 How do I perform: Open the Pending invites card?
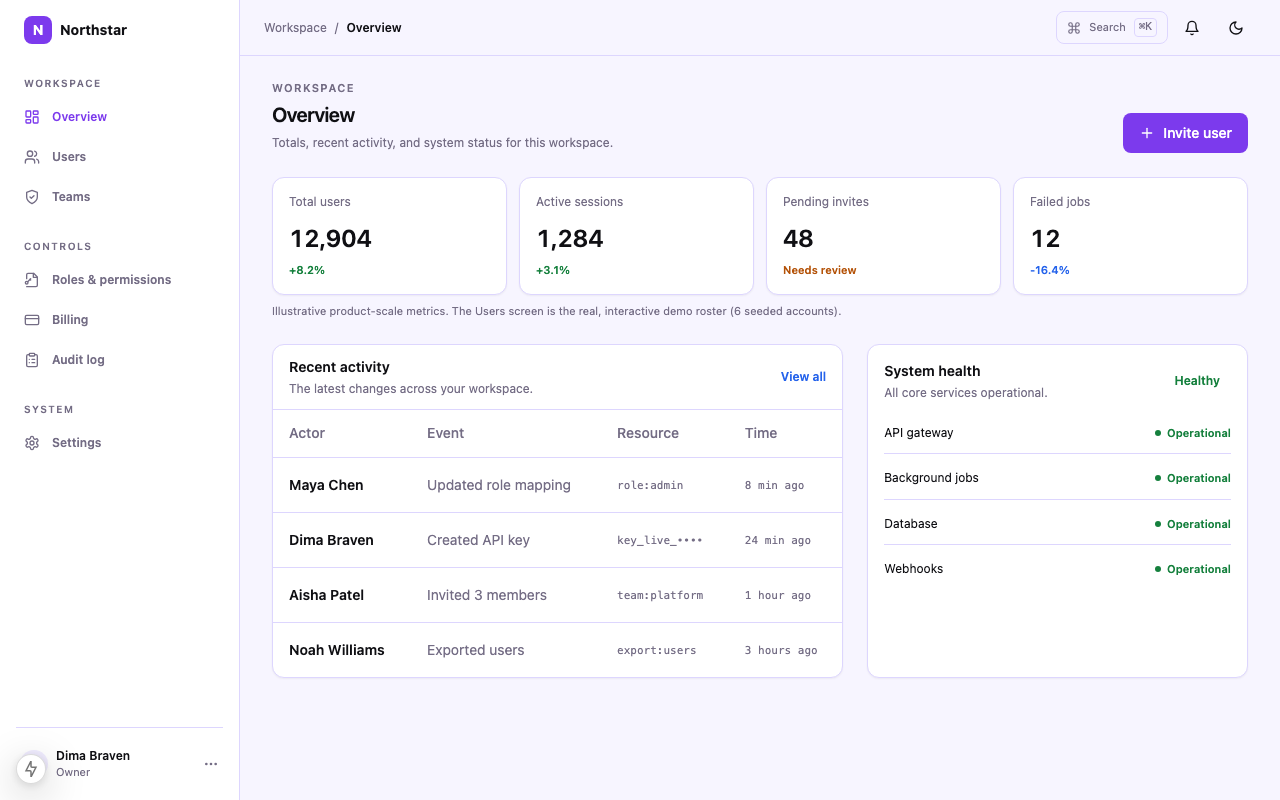[883, 236]
